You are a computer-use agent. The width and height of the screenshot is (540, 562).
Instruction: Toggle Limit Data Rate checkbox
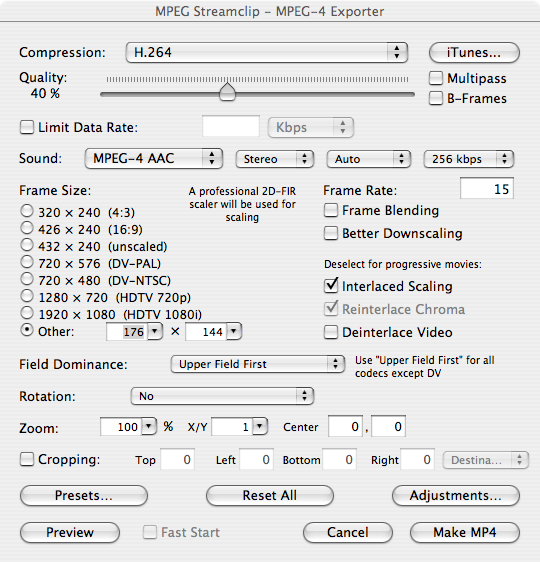click(x=27, y=128)
